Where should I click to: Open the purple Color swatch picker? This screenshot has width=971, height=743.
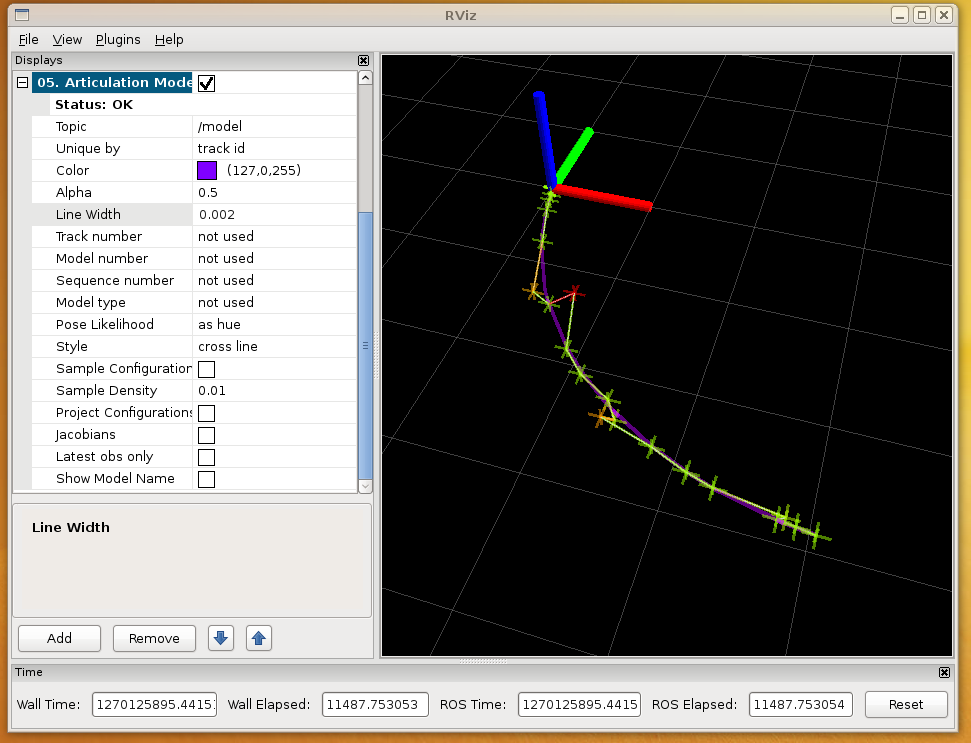[x=207, y=170]
